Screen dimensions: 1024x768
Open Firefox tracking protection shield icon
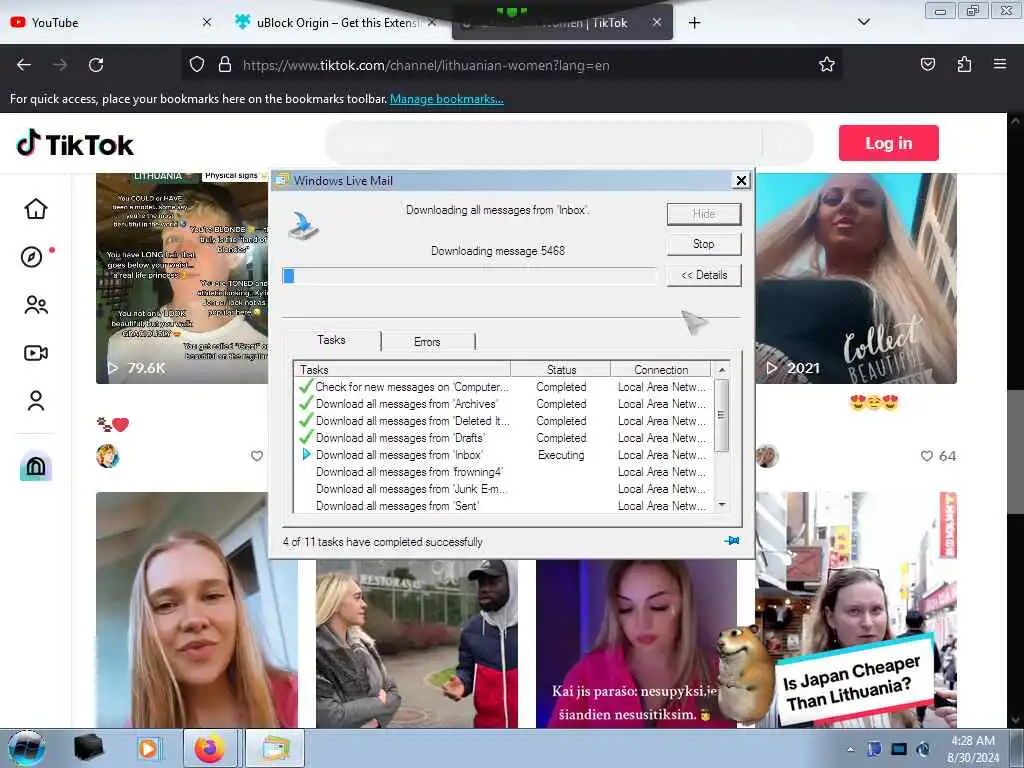click(x=197, y=64)
